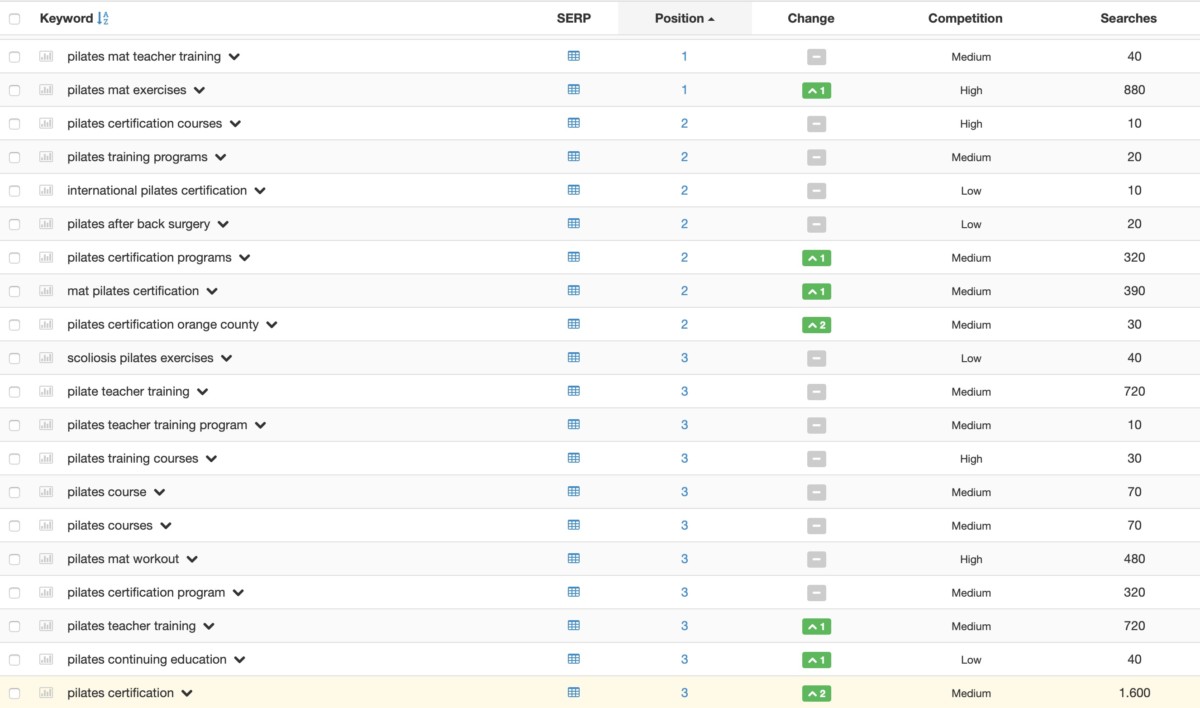Screen dimensions: 1200x708
Task: Expand pilates mat teacher training keyword details
Action: (x=234, y=57)
